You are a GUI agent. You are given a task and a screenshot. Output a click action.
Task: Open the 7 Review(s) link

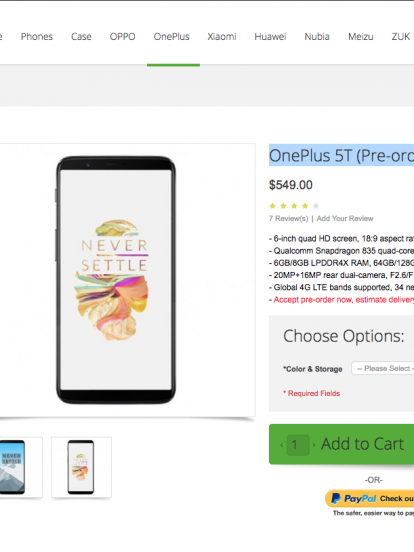288,219
